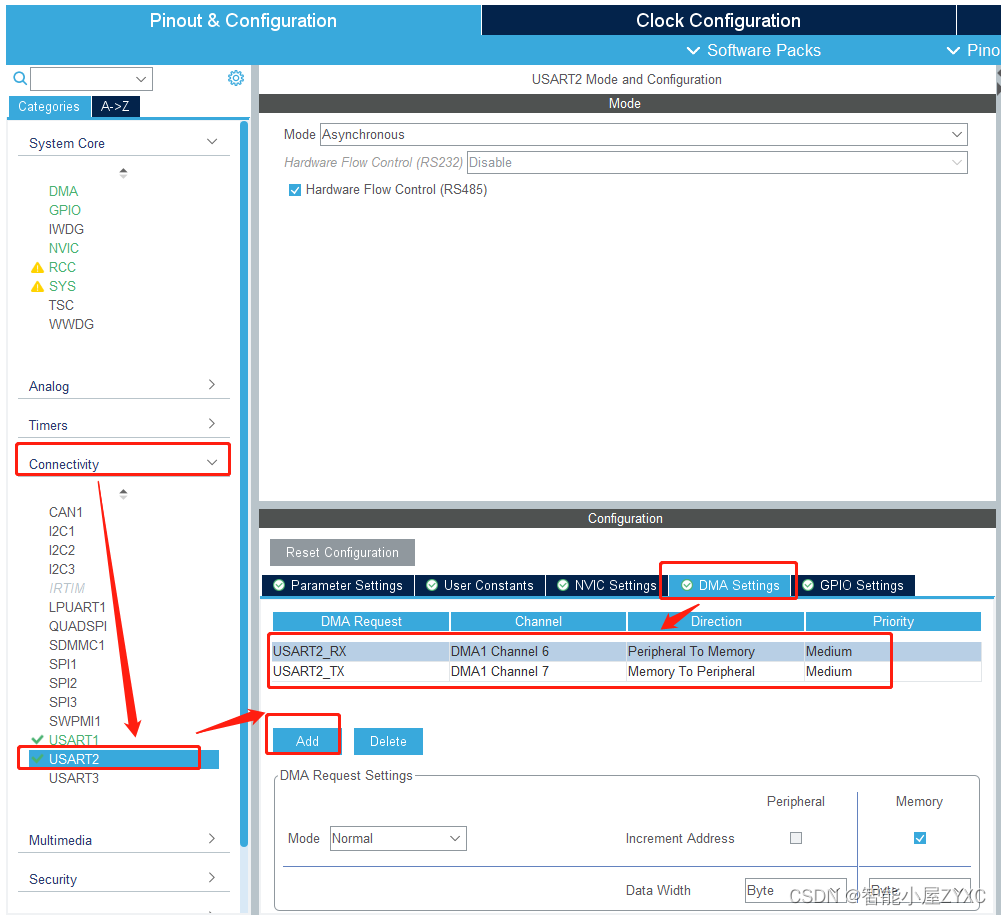This screenshot has width=1001, height=915.
Task: Click the Delete DMA request button
Action: pos(388,741)
